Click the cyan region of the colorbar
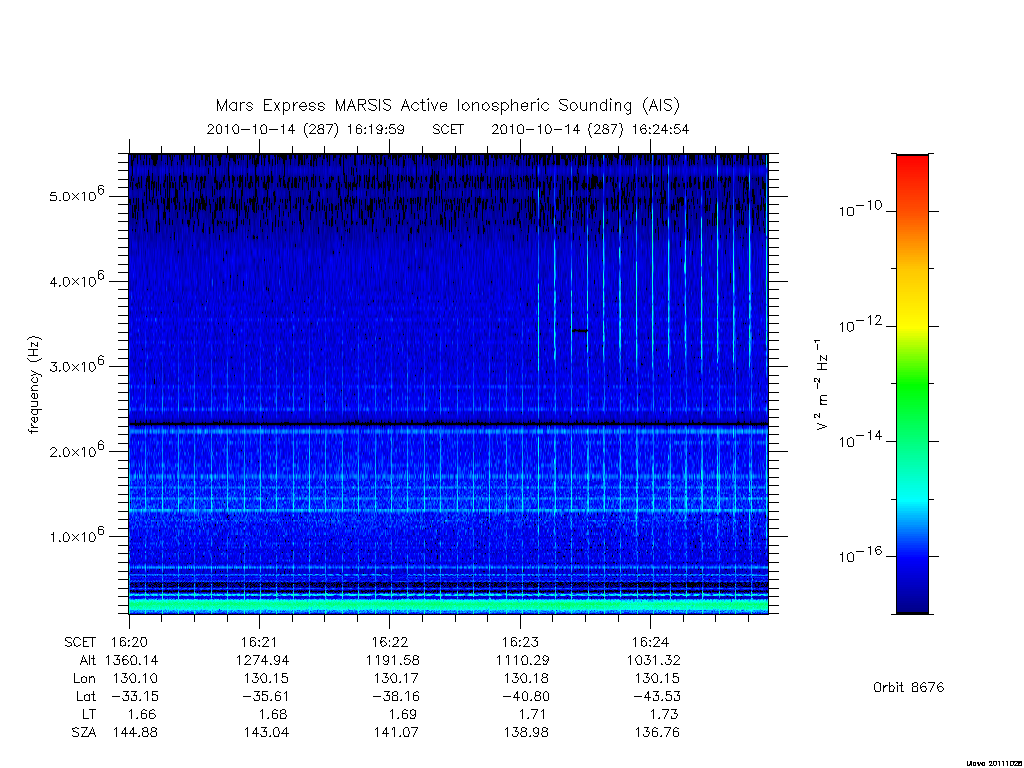Screen dimensions: 1024x768 [x=912, y=496]
